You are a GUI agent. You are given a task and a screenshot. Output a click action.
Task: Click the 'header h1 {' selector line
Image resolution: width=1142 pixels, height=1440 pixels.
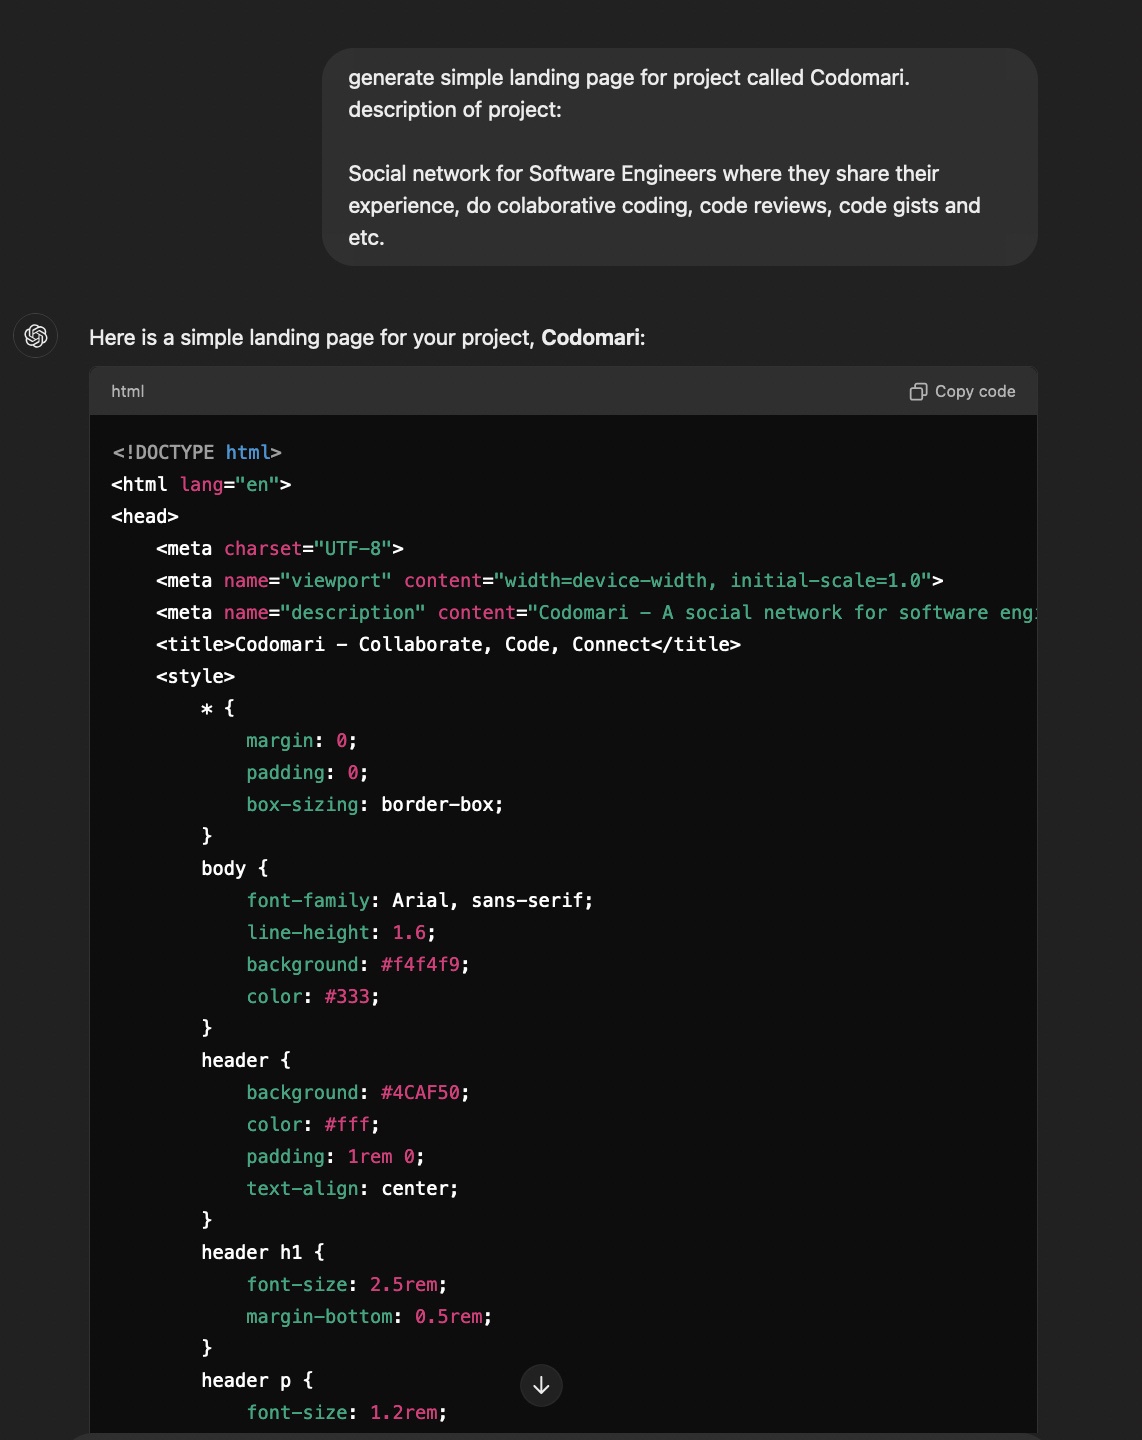click(263, 1252)
